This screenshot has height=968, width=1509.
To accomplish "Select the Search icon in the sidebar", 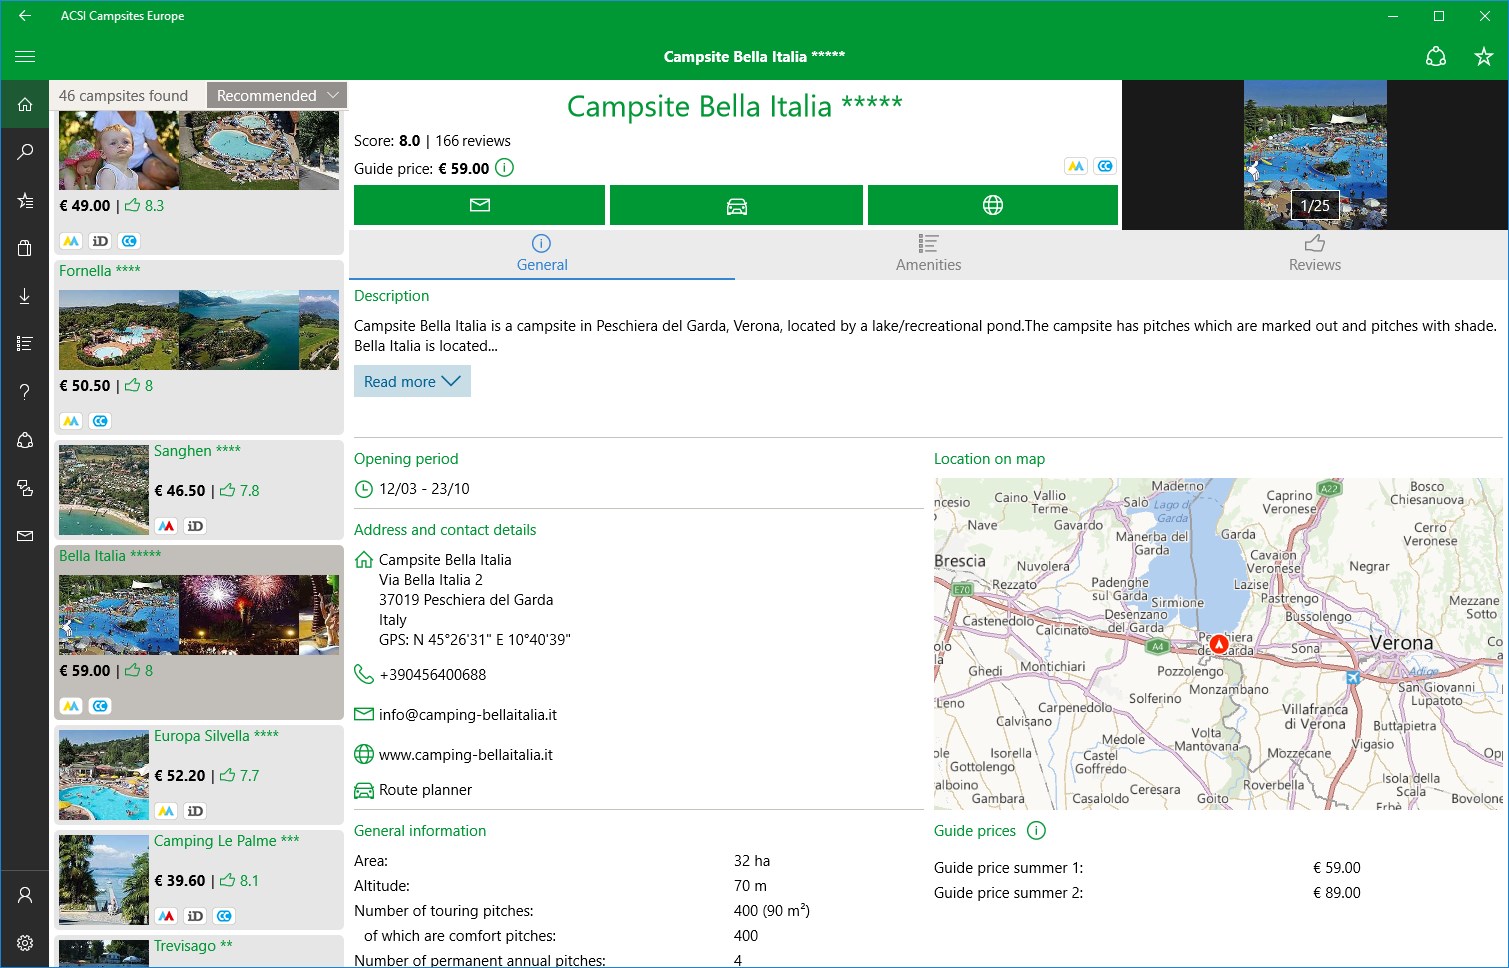I will (25, 151).
